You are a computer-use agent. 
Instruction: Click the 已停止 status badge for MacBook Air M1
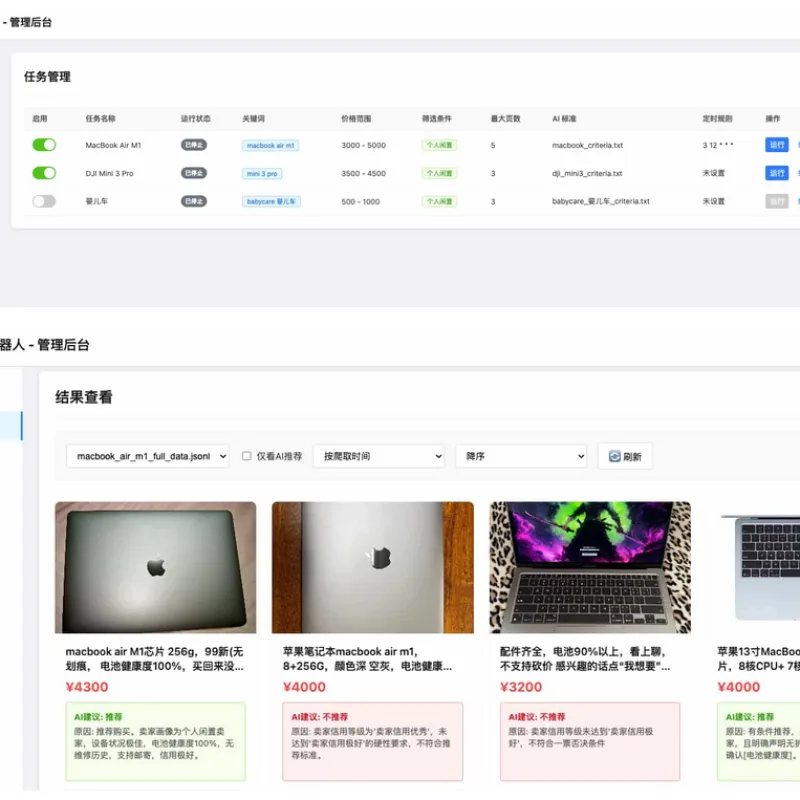(x=194, y=145)
